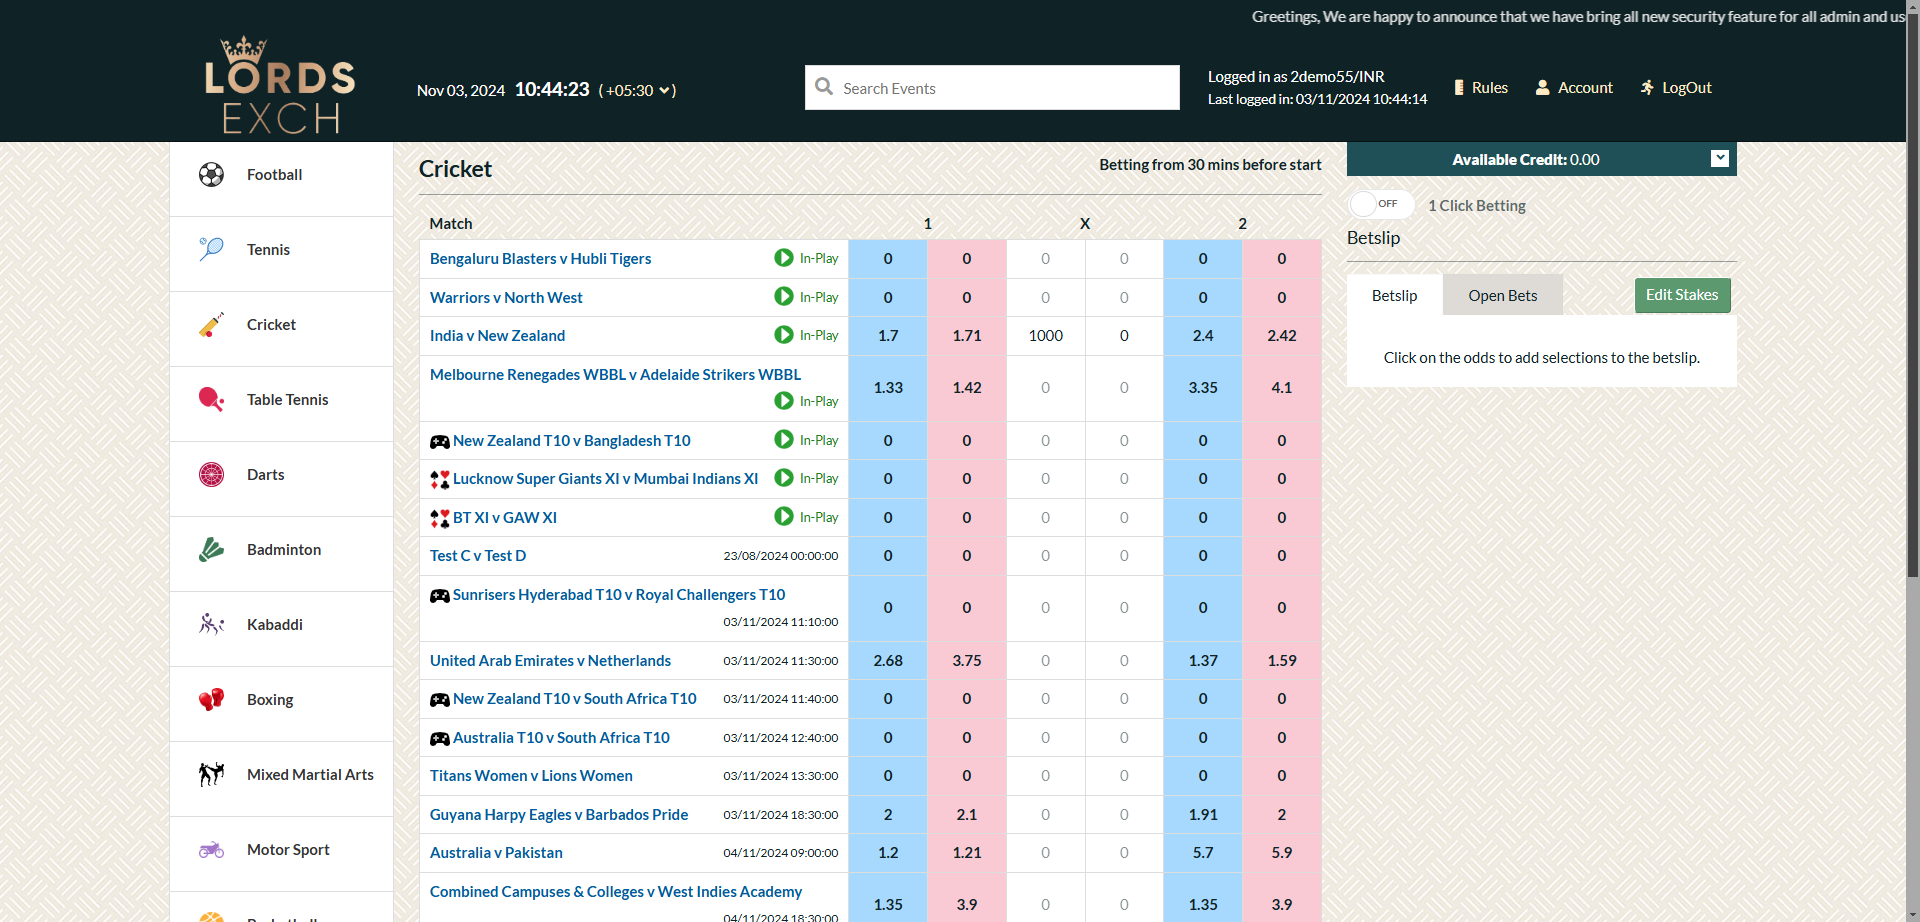Click In-Play icon for India v New Zealand
Screen dimensions: 1920x922
tap(784, 335)
